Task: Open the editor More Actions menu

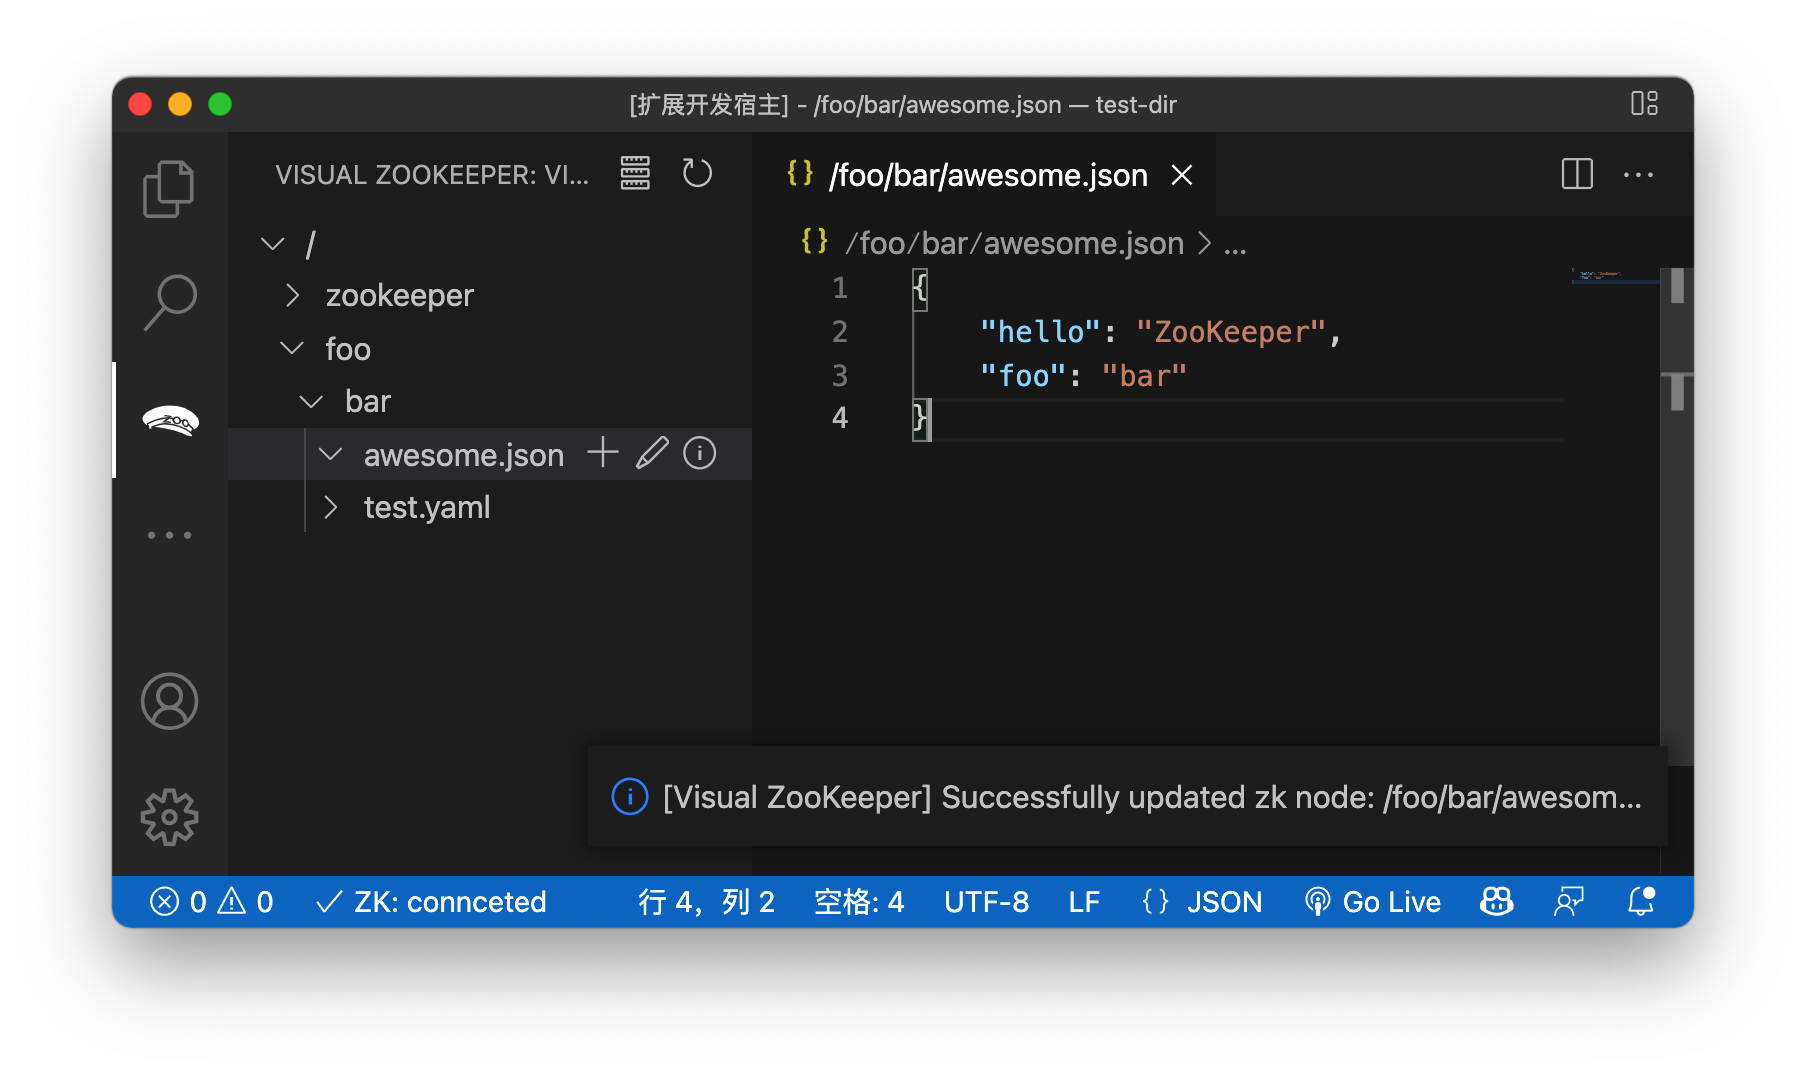Action: pyautogui.click(x=1638, y=174)
